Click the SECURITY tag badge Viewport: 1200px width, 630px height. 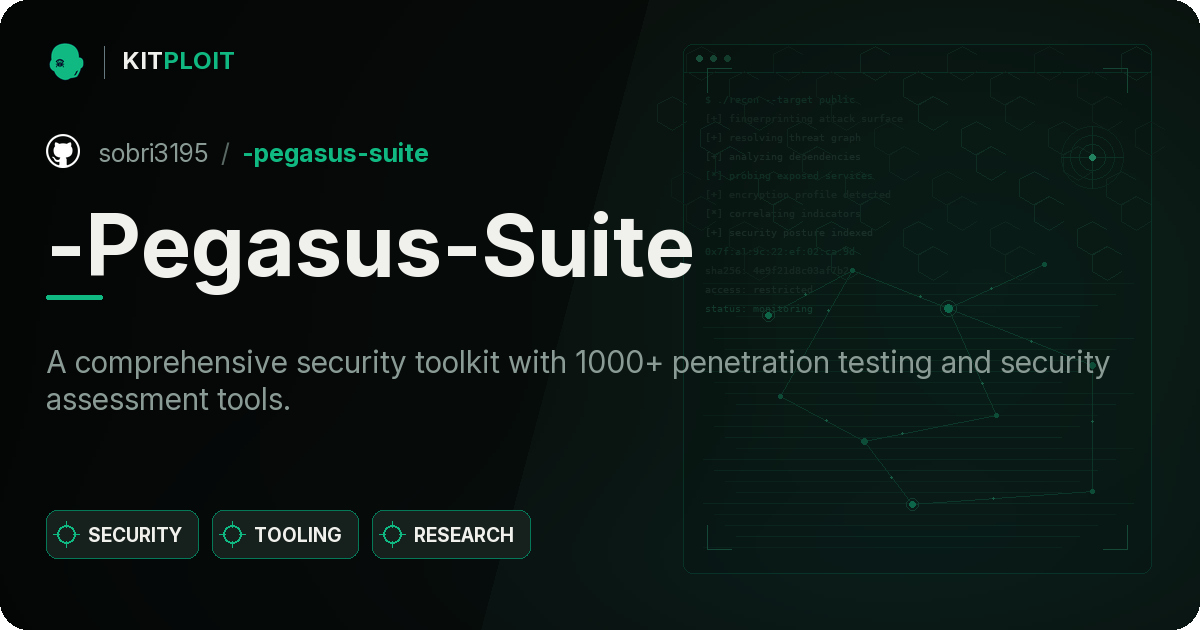click(122, 535)
